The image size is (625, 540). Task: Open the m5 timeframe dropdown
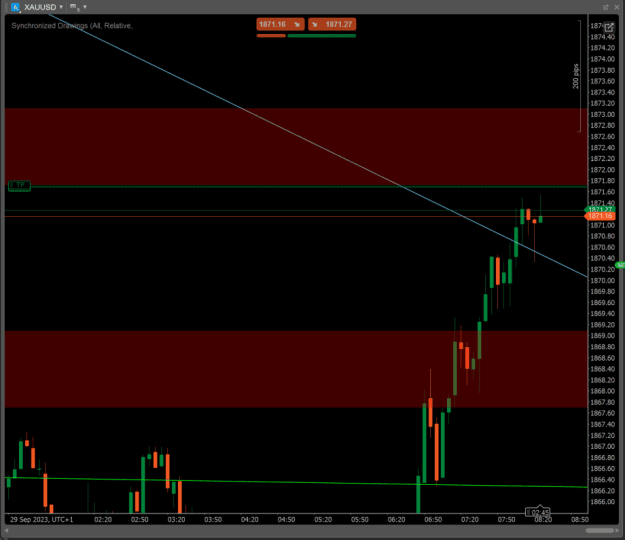(78, 7)
